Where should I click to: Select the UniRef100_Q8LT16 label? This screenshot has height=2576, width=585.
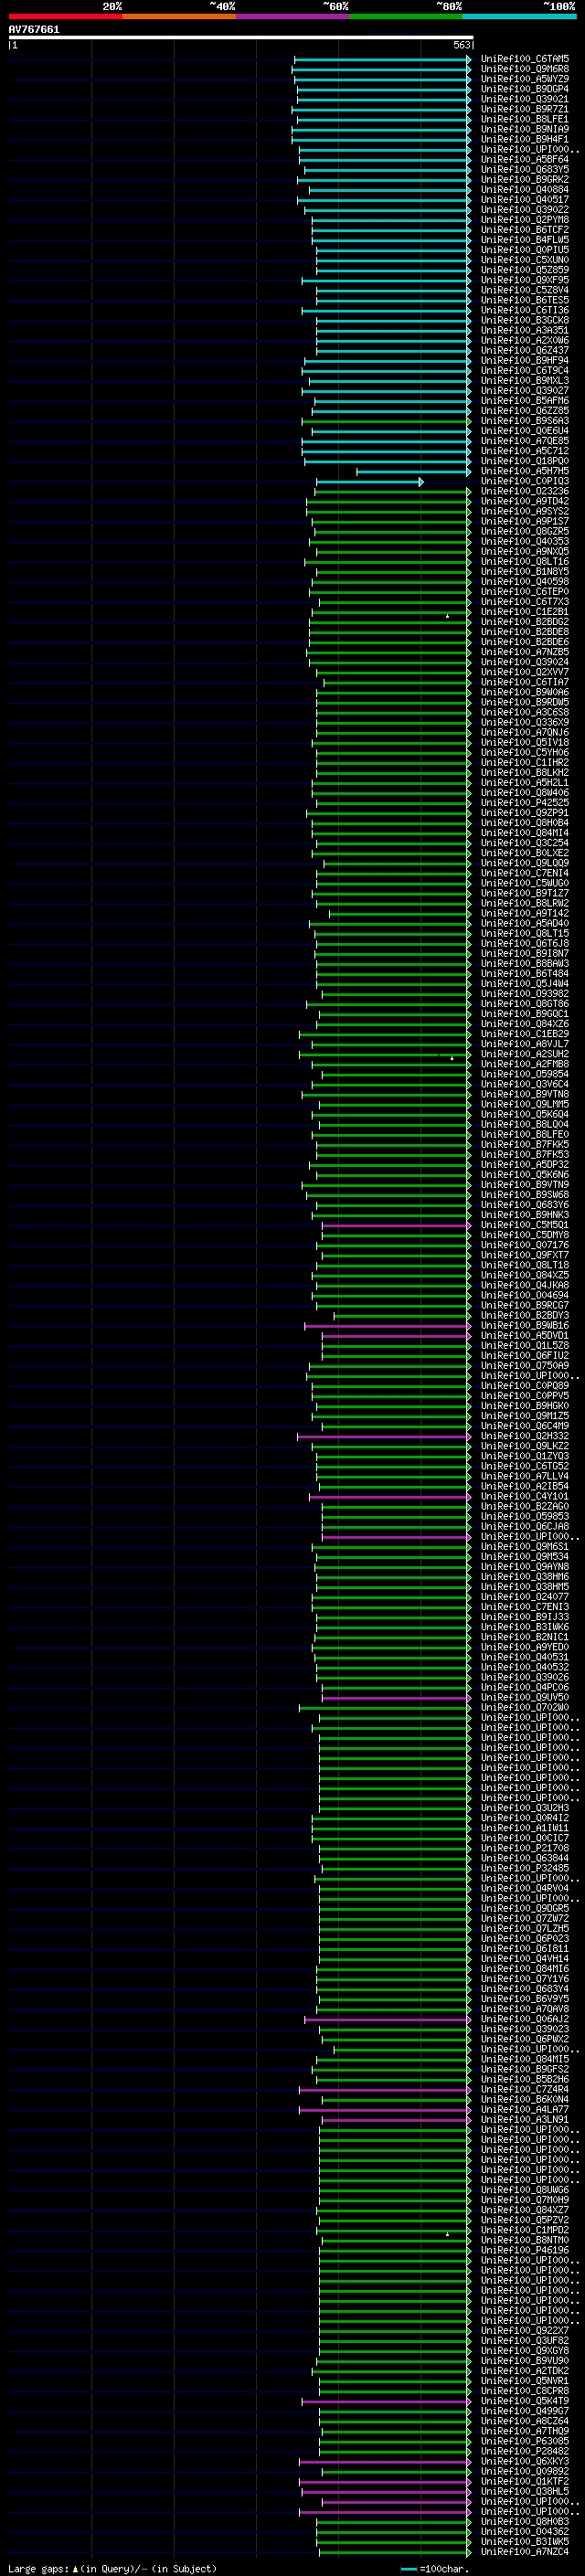click(524, 562)
